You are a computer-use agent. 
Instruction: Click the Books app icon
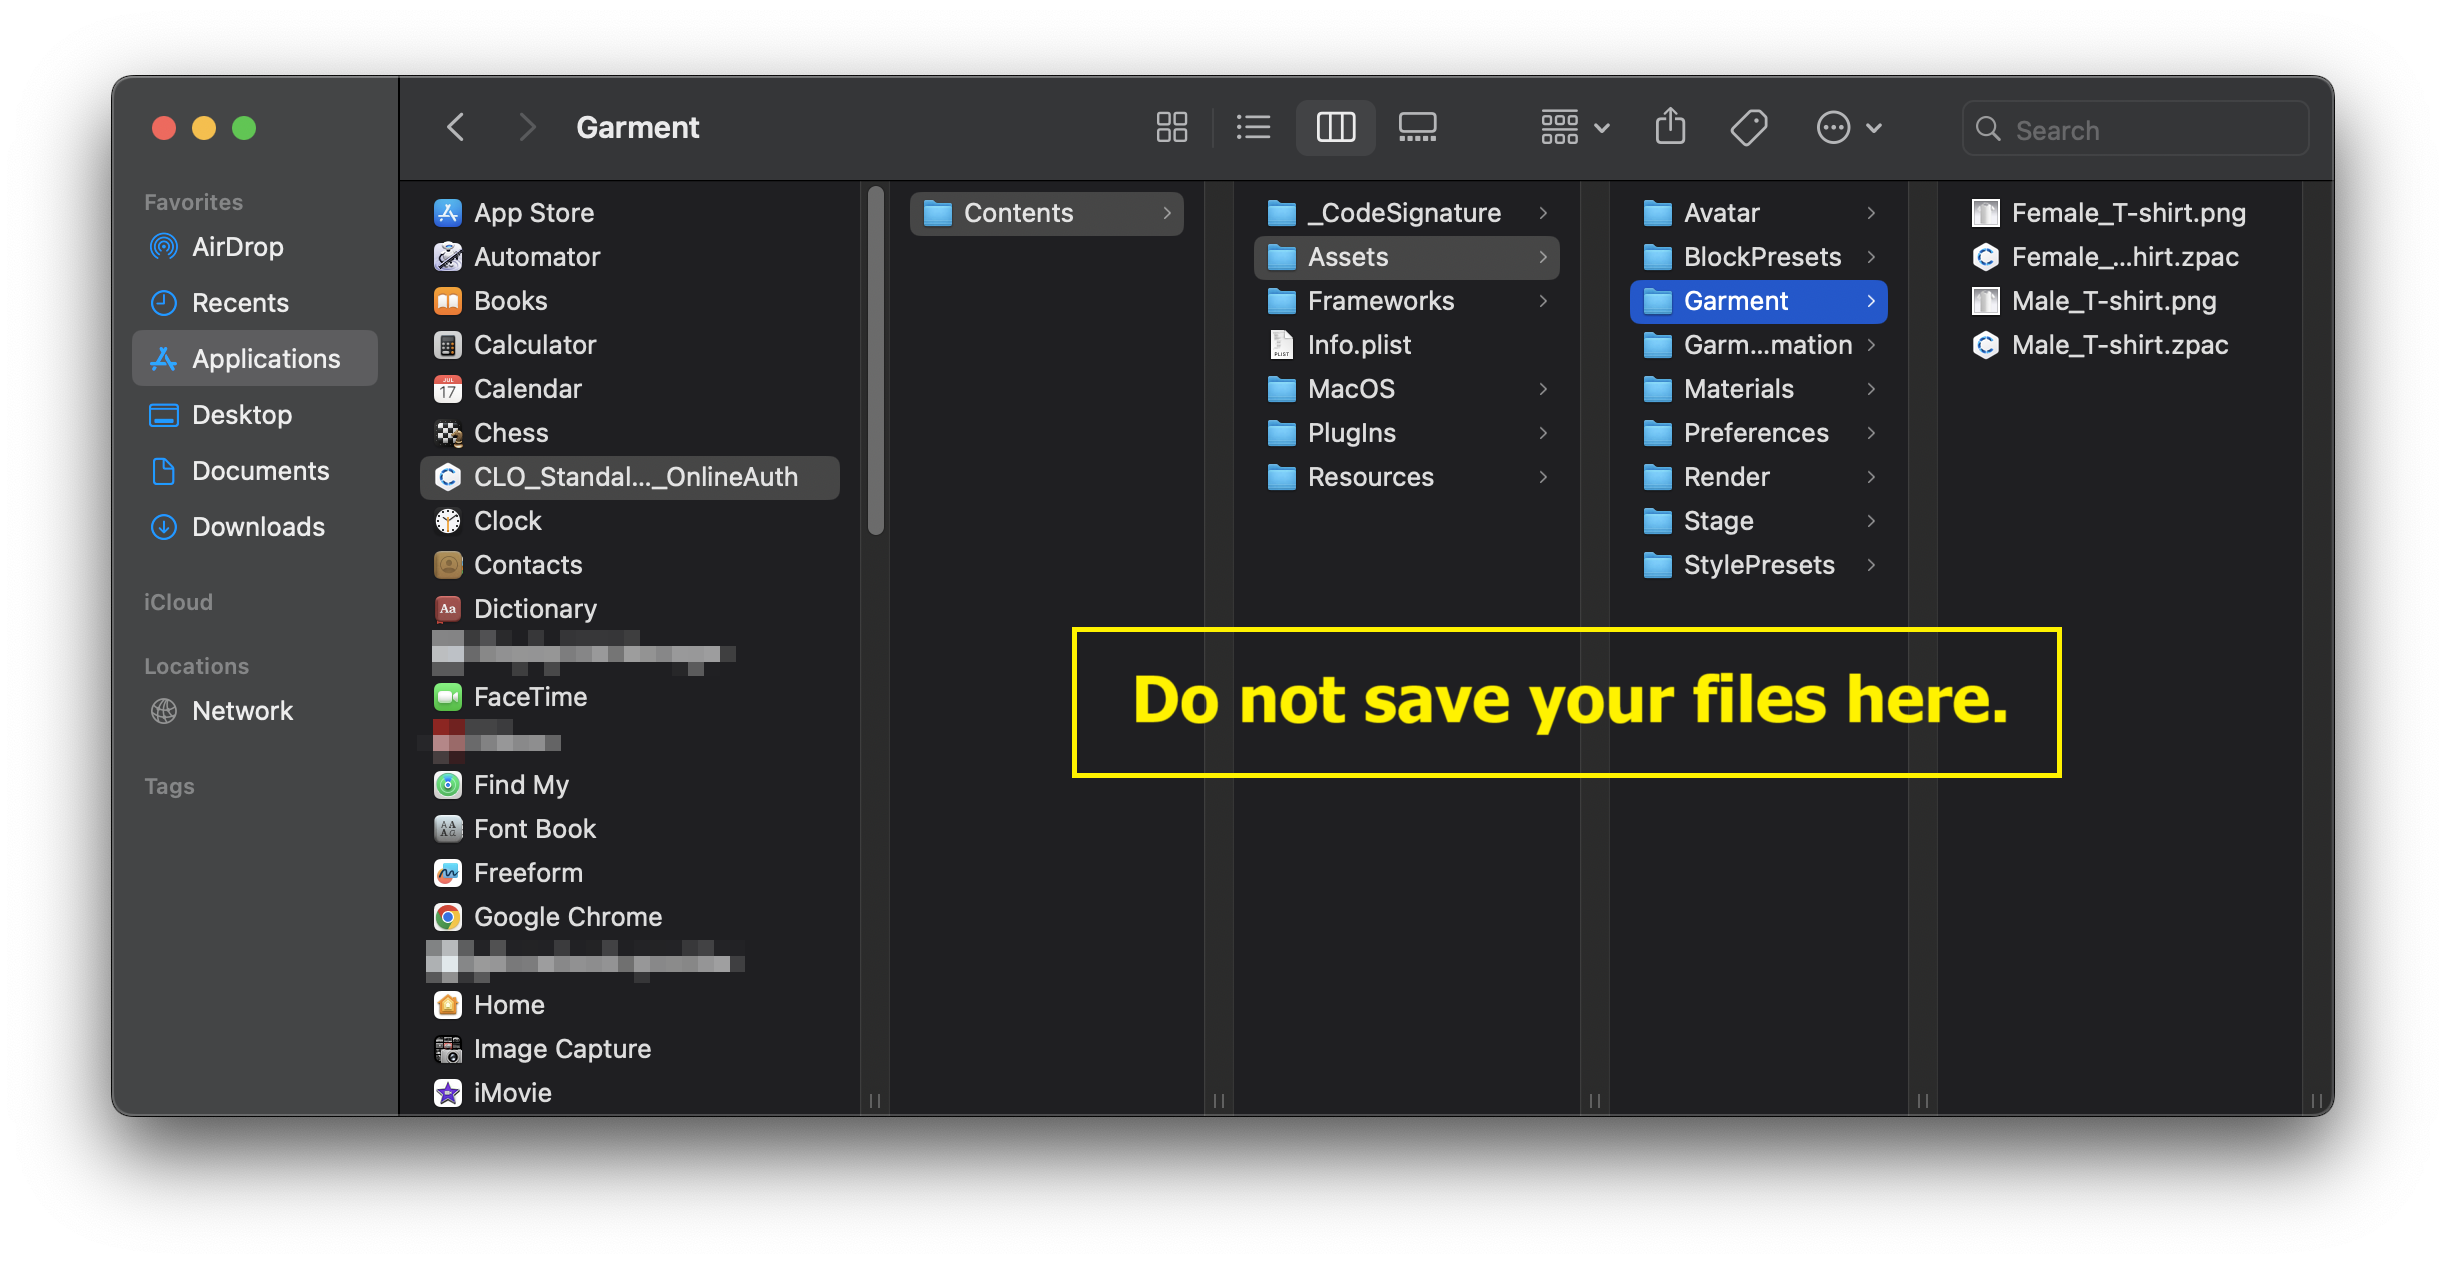pyautogui.click(x=447, y=301)
